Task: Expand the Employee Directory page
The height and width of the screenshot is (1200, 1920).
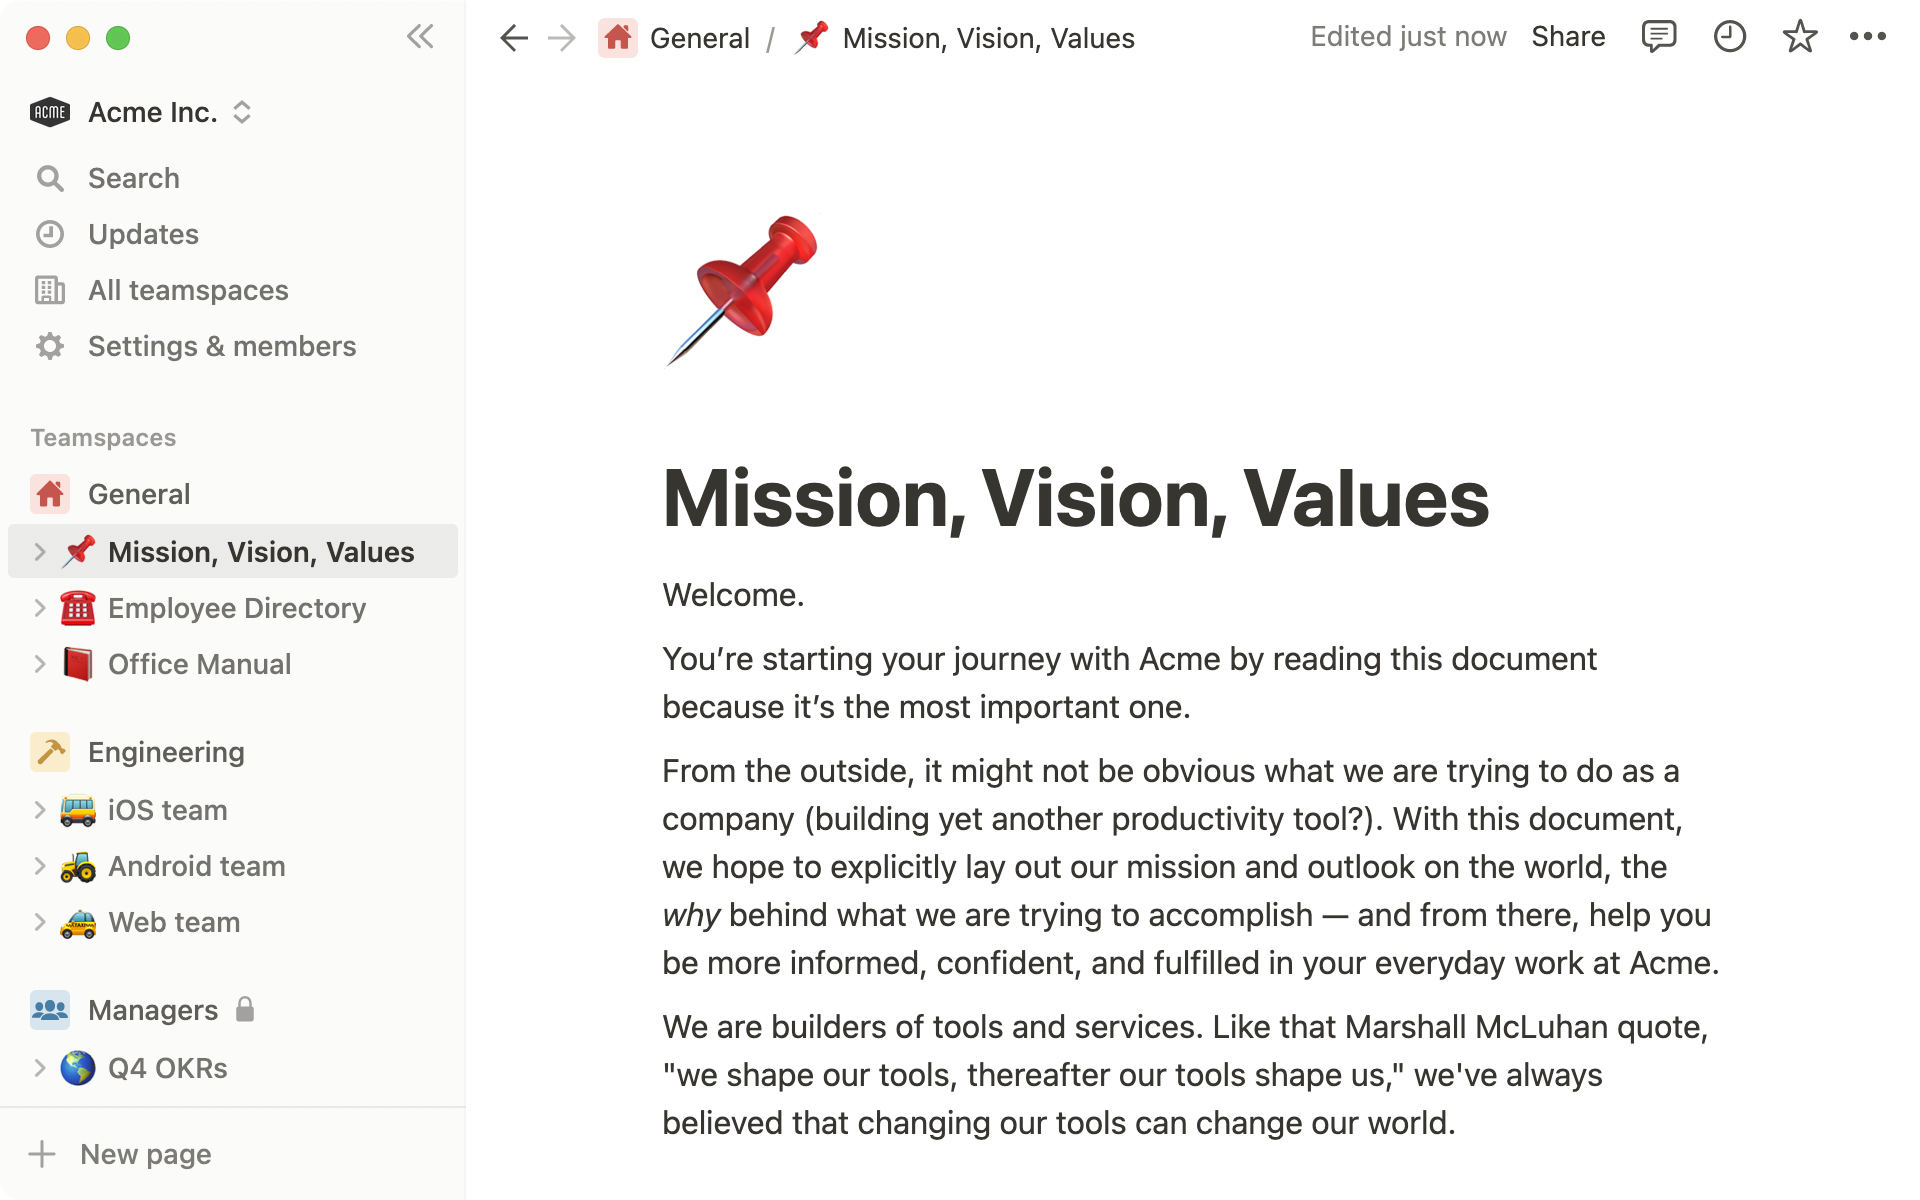Action: [x=35, y=608]
